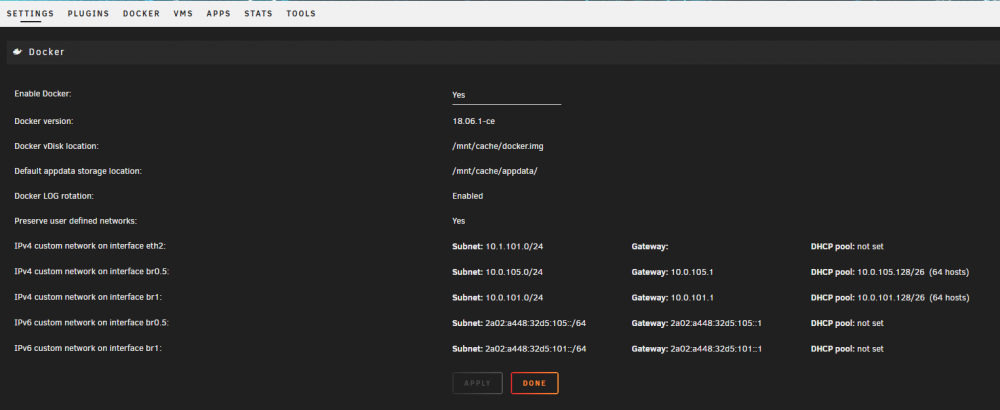
Task: Click IPv6 subnet 2a02:a448:32d5:101::/64
Action: (536, 349)
